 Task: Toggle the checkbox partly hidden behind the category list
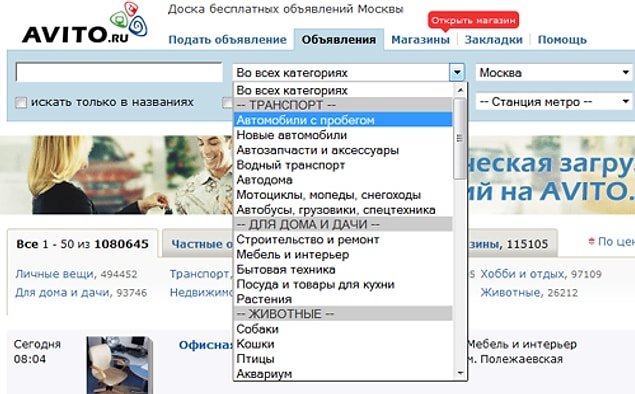point(228,102)
